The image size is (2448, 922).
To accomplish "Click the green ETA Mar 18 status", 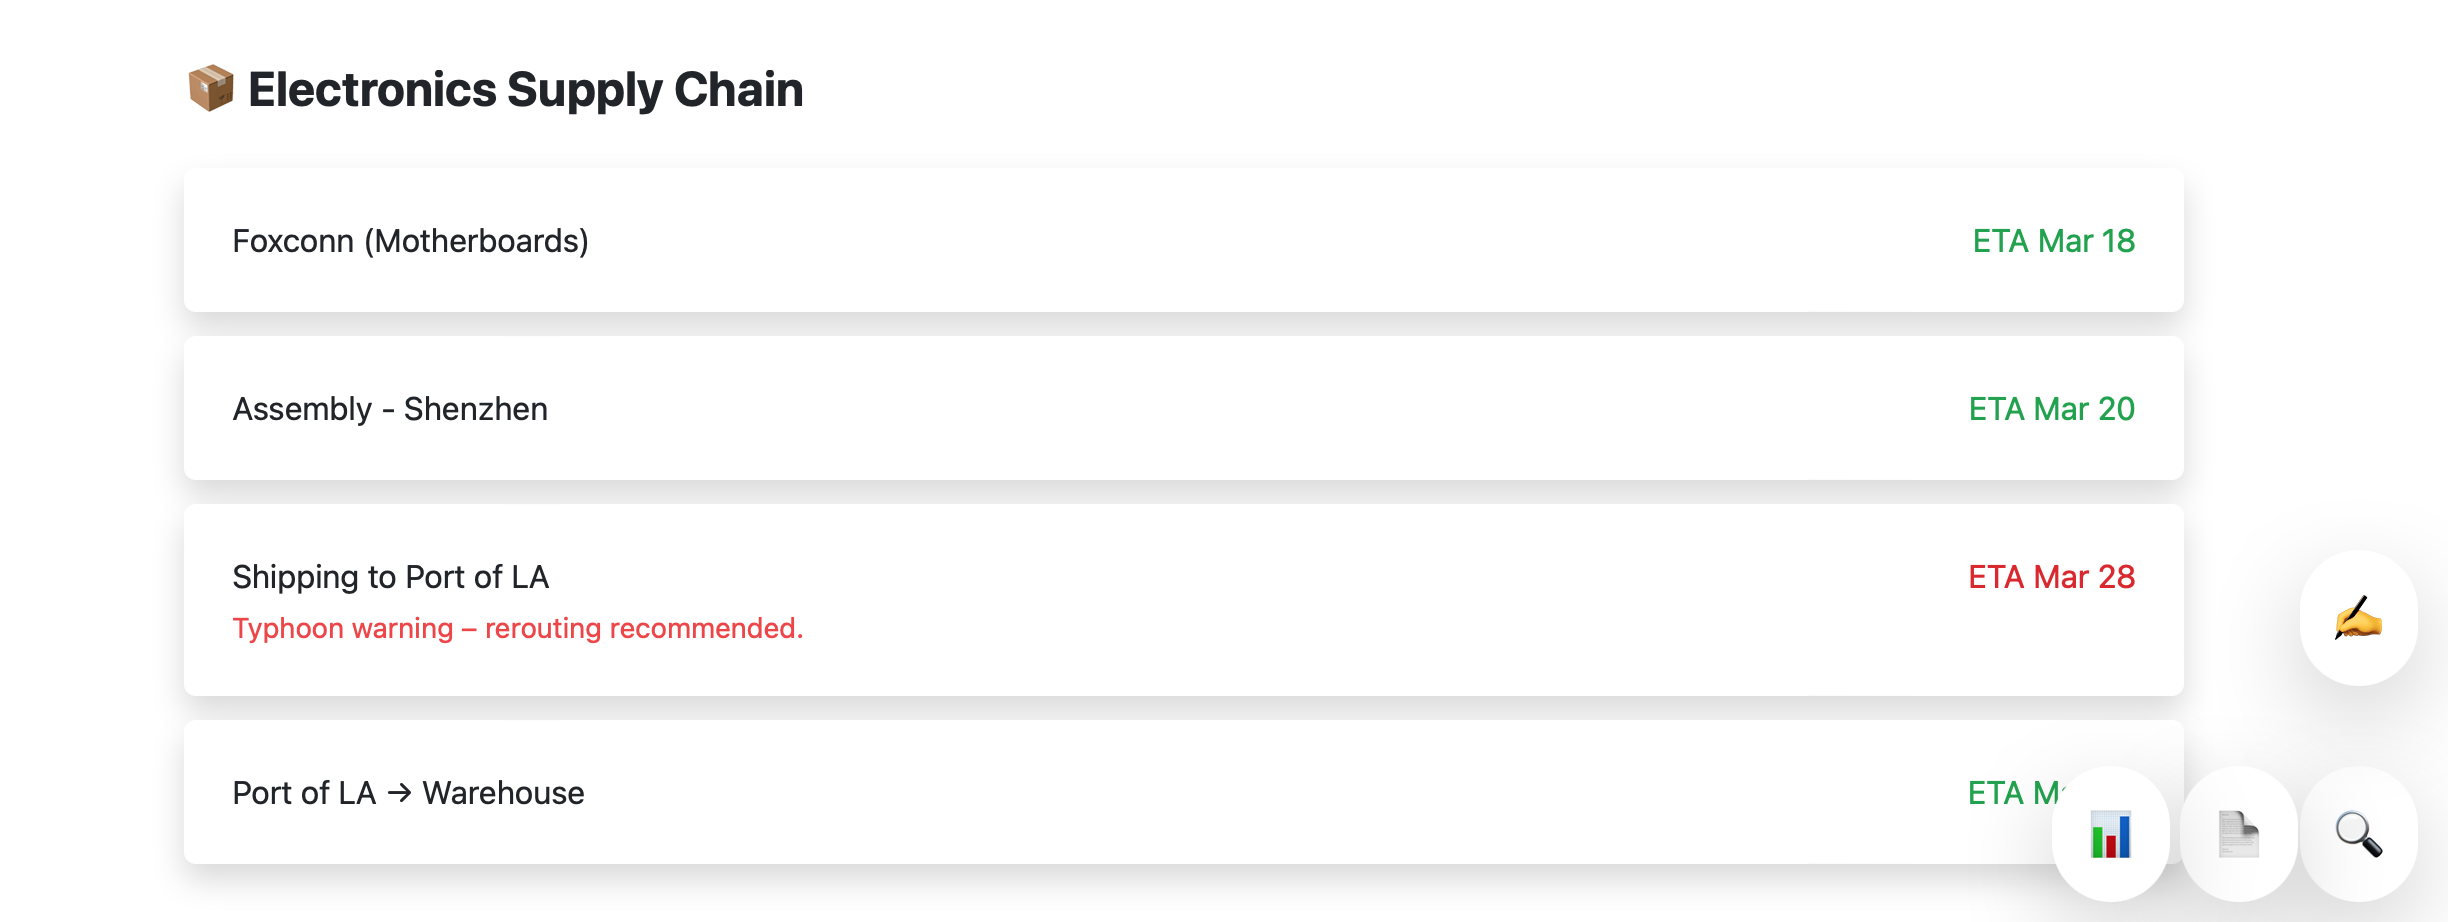I will point(2053,241).
